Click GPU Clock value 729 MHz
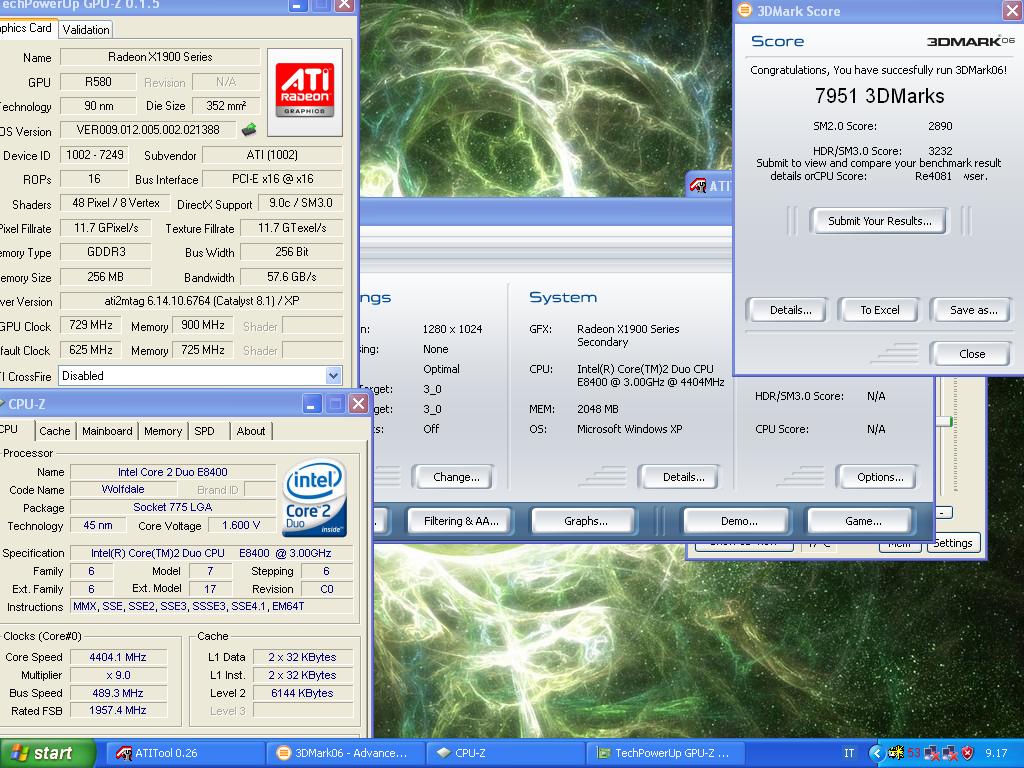Image resolution: width=1024 pixels, height=768 pixels. 91,325
